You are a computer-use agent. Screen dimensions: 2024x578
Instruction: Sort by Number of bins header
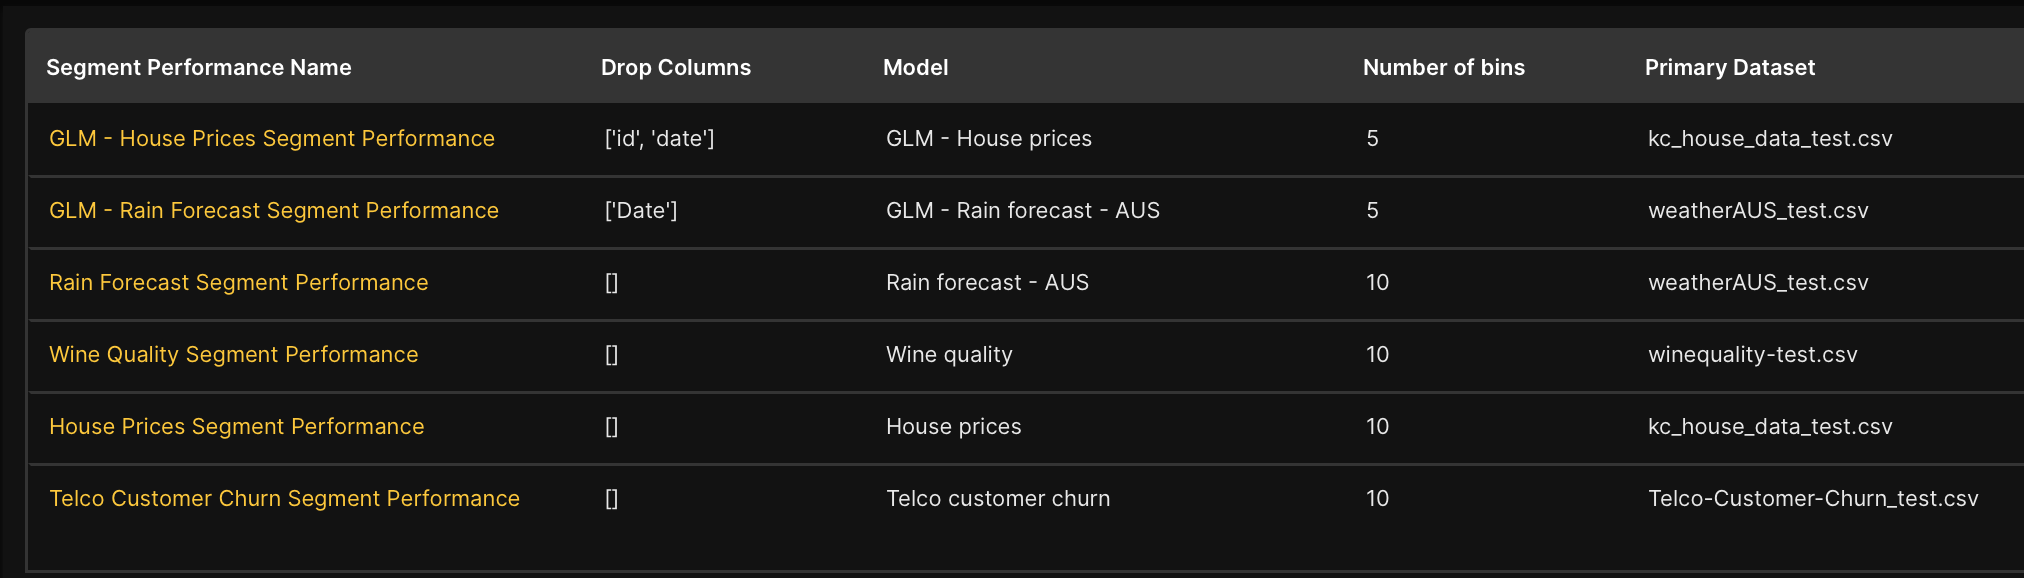click(x=1444, y=67)
